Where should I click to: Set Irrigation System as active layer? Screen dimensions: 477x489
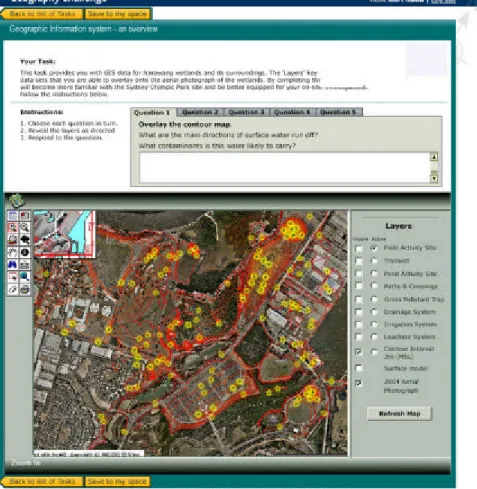pos(374,324)
